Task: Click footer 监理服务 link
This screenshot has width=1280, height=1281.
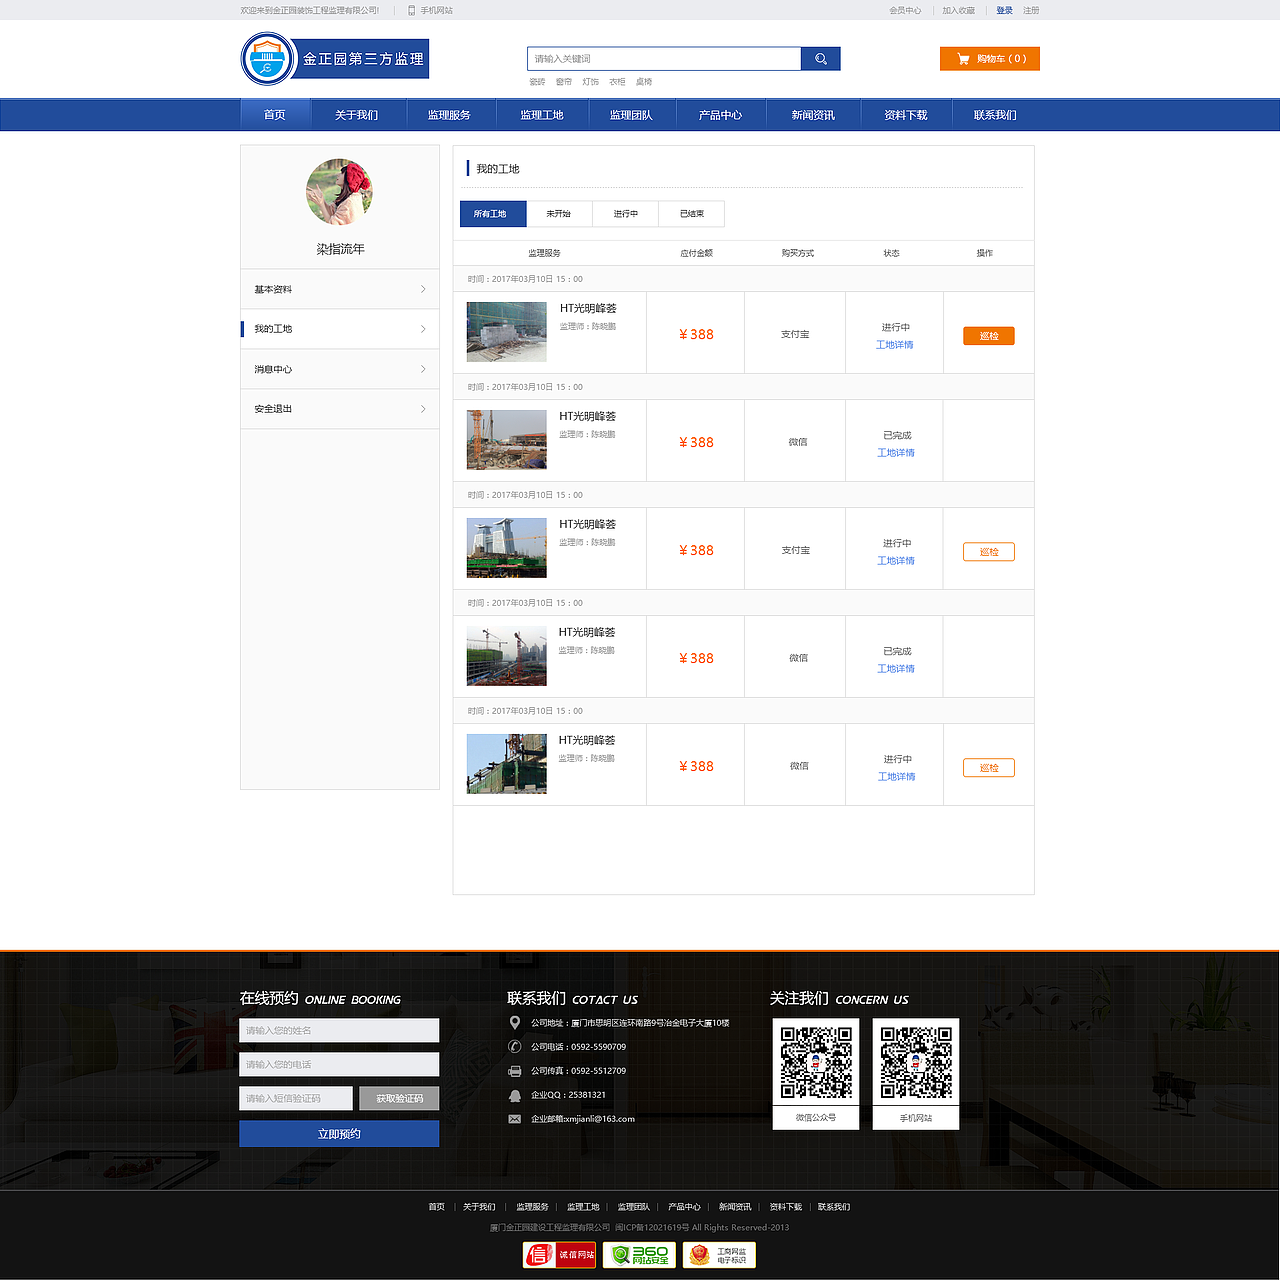Action: click(532, 1207)
